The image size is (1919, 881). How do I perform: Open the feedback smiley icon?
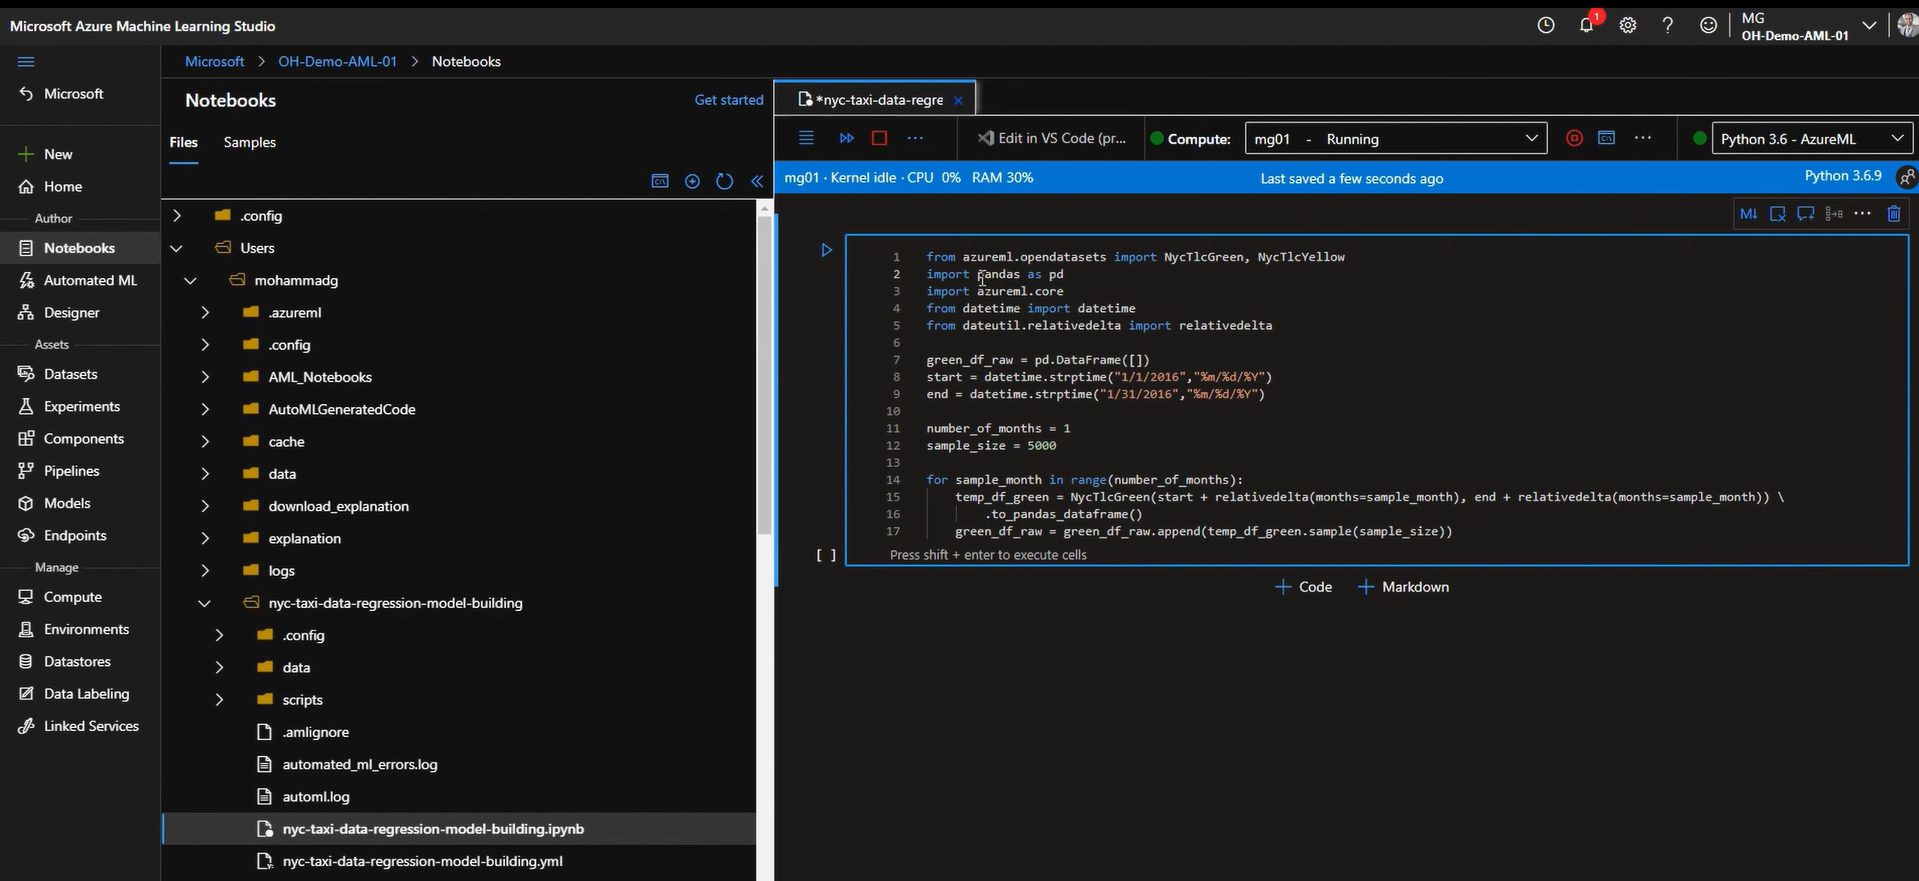click(1708, 25)
